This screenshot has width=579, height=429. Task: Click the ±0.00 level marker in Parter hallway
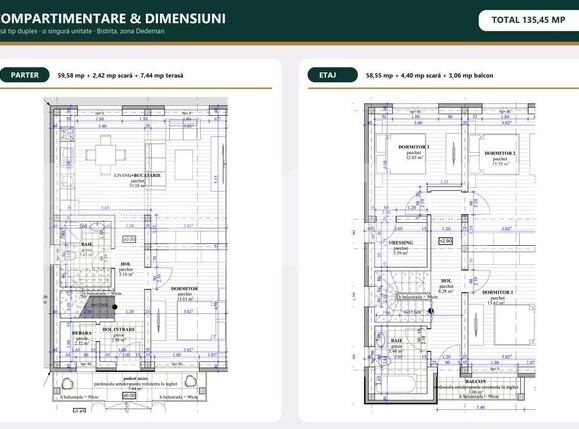click(129, 239)
